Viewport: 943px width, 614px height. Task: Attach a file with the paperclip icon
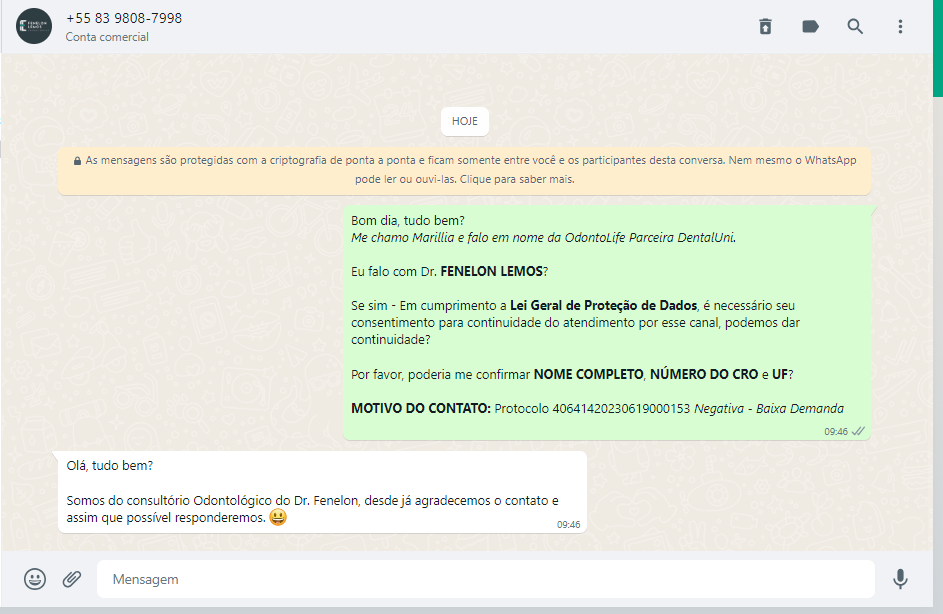(72, 579)
